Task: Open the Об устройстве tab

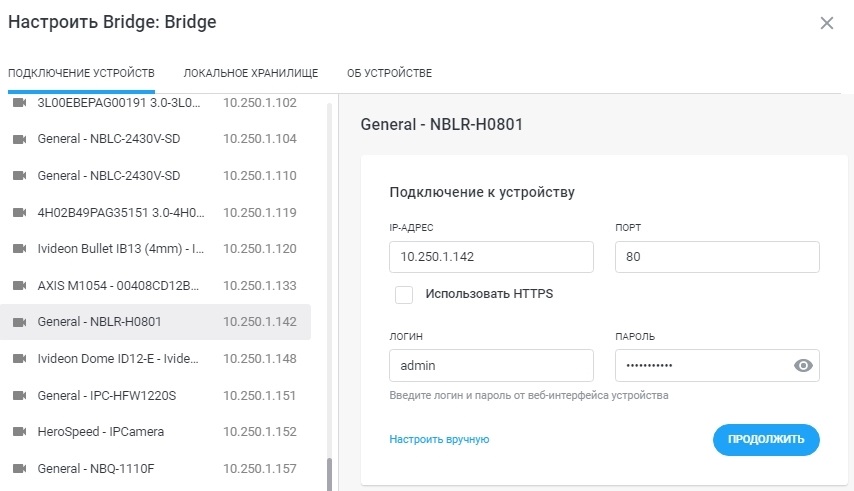Action: [389, 73]
